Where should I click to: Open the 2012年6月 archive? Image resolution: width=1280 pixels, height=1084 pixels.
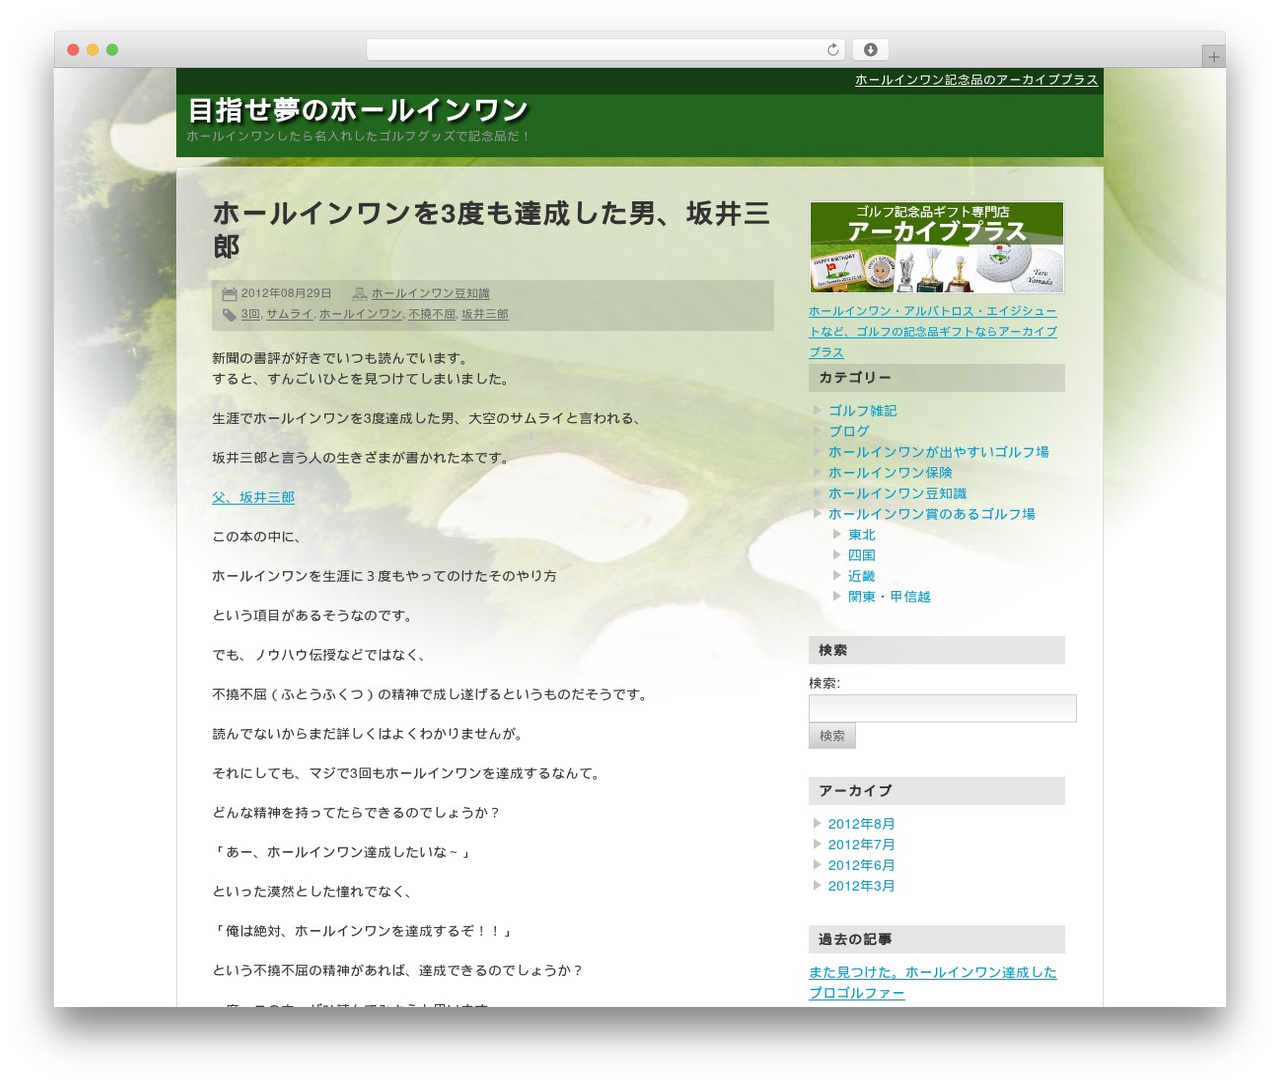click(861, 865)
